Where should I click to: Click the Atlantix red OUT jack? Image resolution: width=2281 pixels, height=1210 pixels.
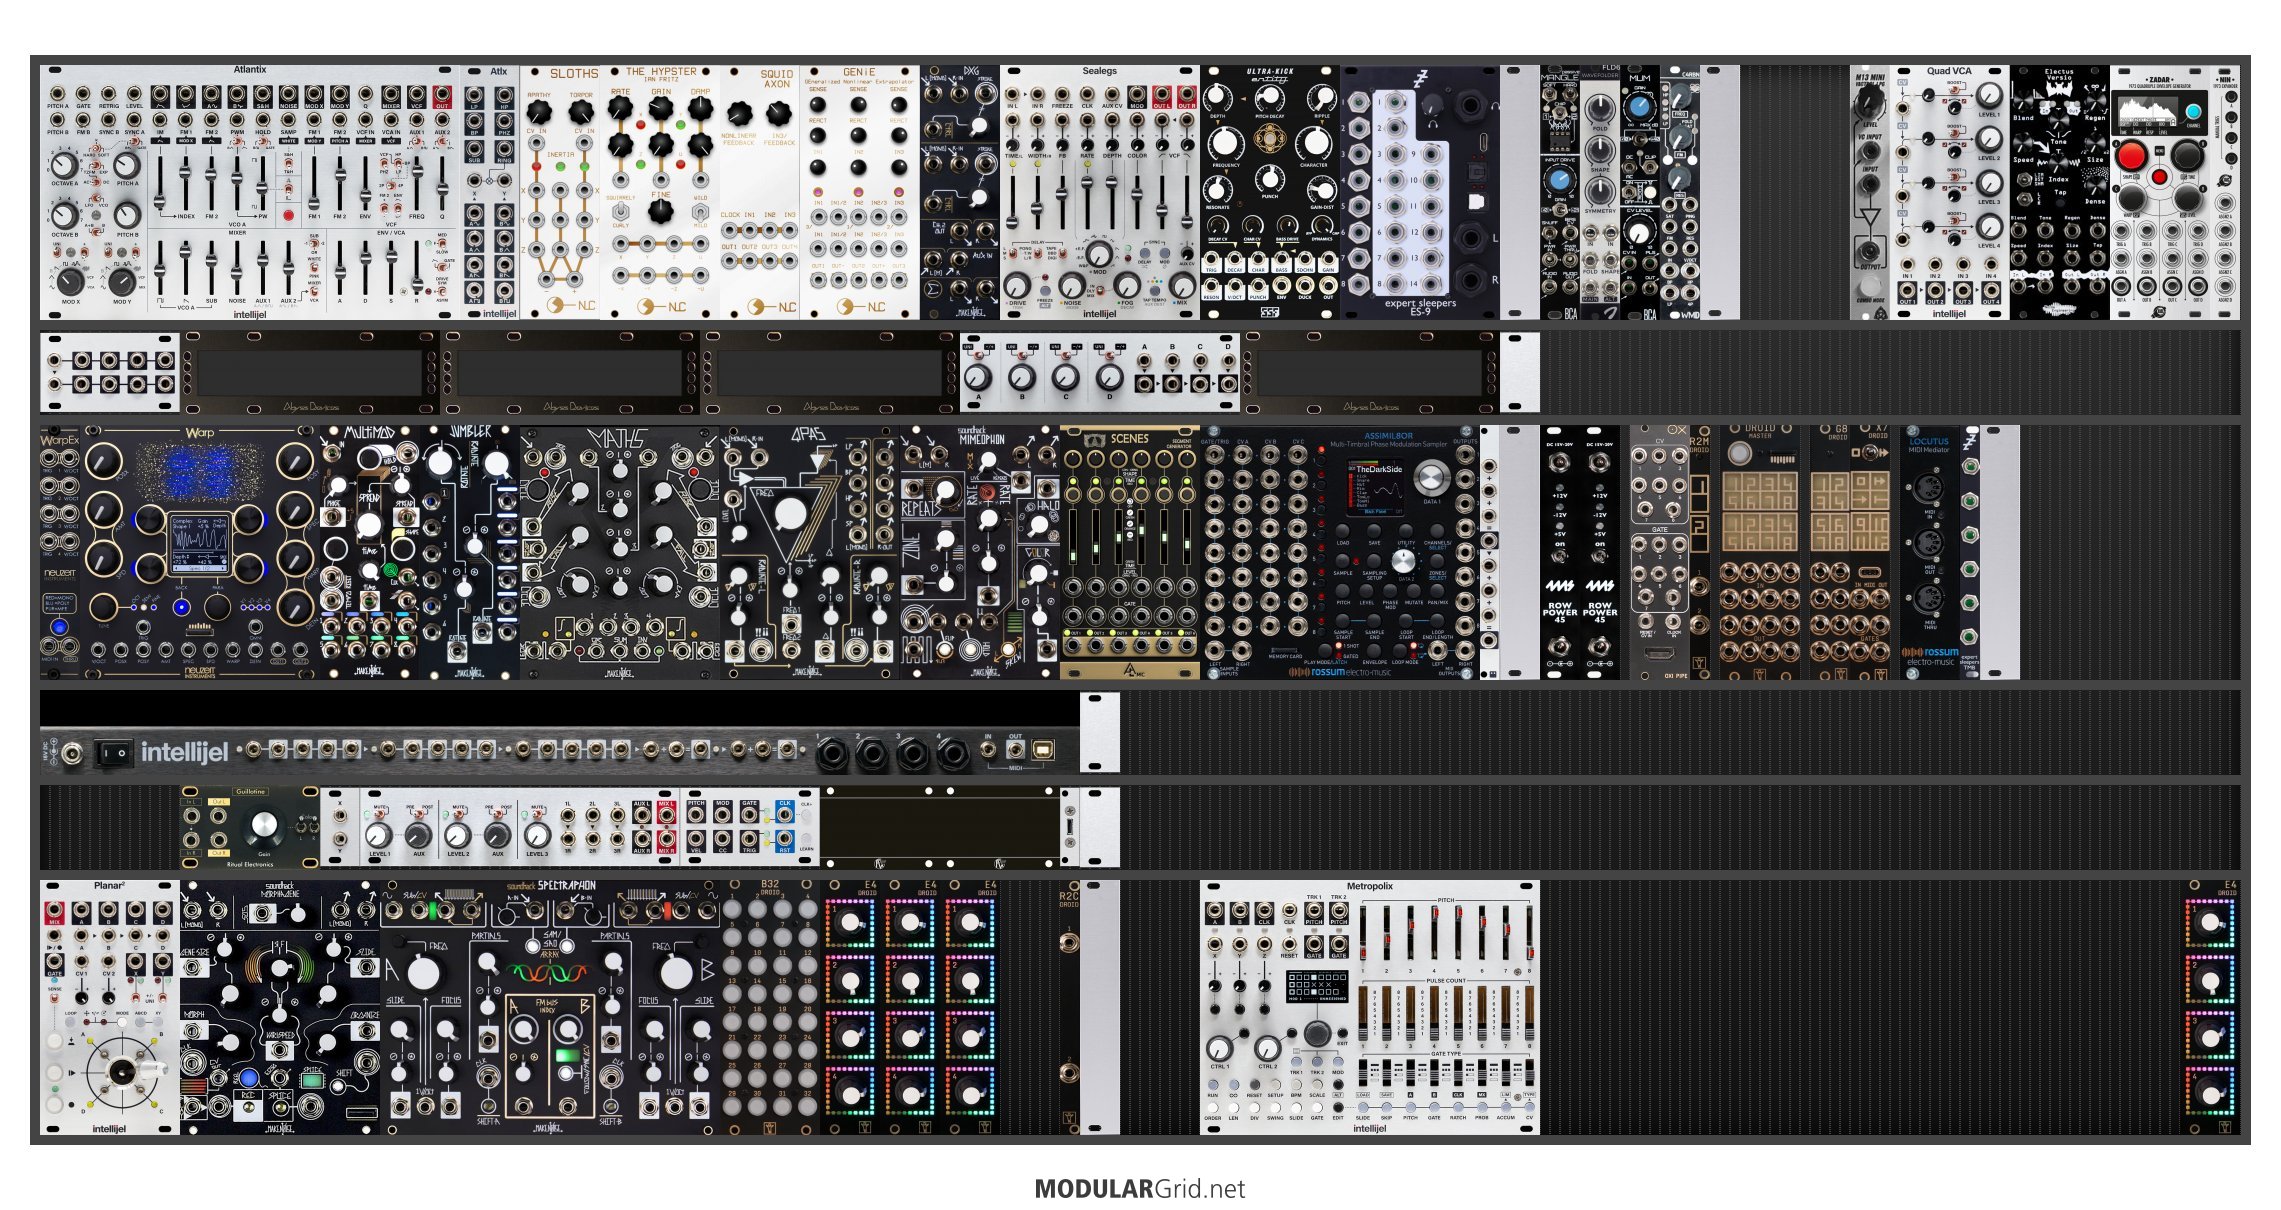point(442,95)
